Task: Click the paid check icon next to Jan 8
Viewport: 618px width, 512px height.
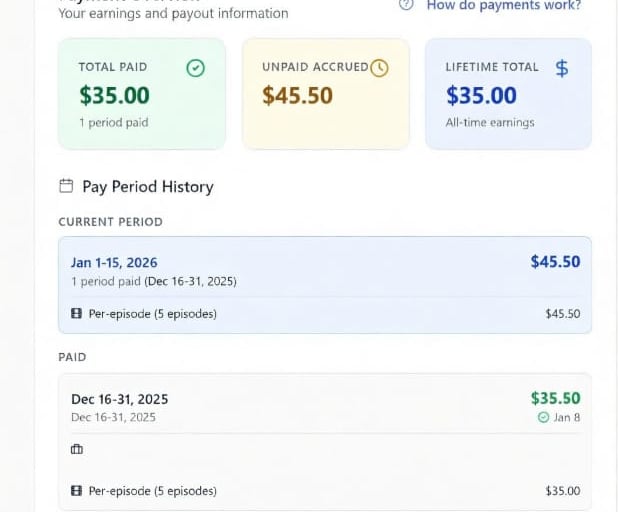Action: point(543,417)
